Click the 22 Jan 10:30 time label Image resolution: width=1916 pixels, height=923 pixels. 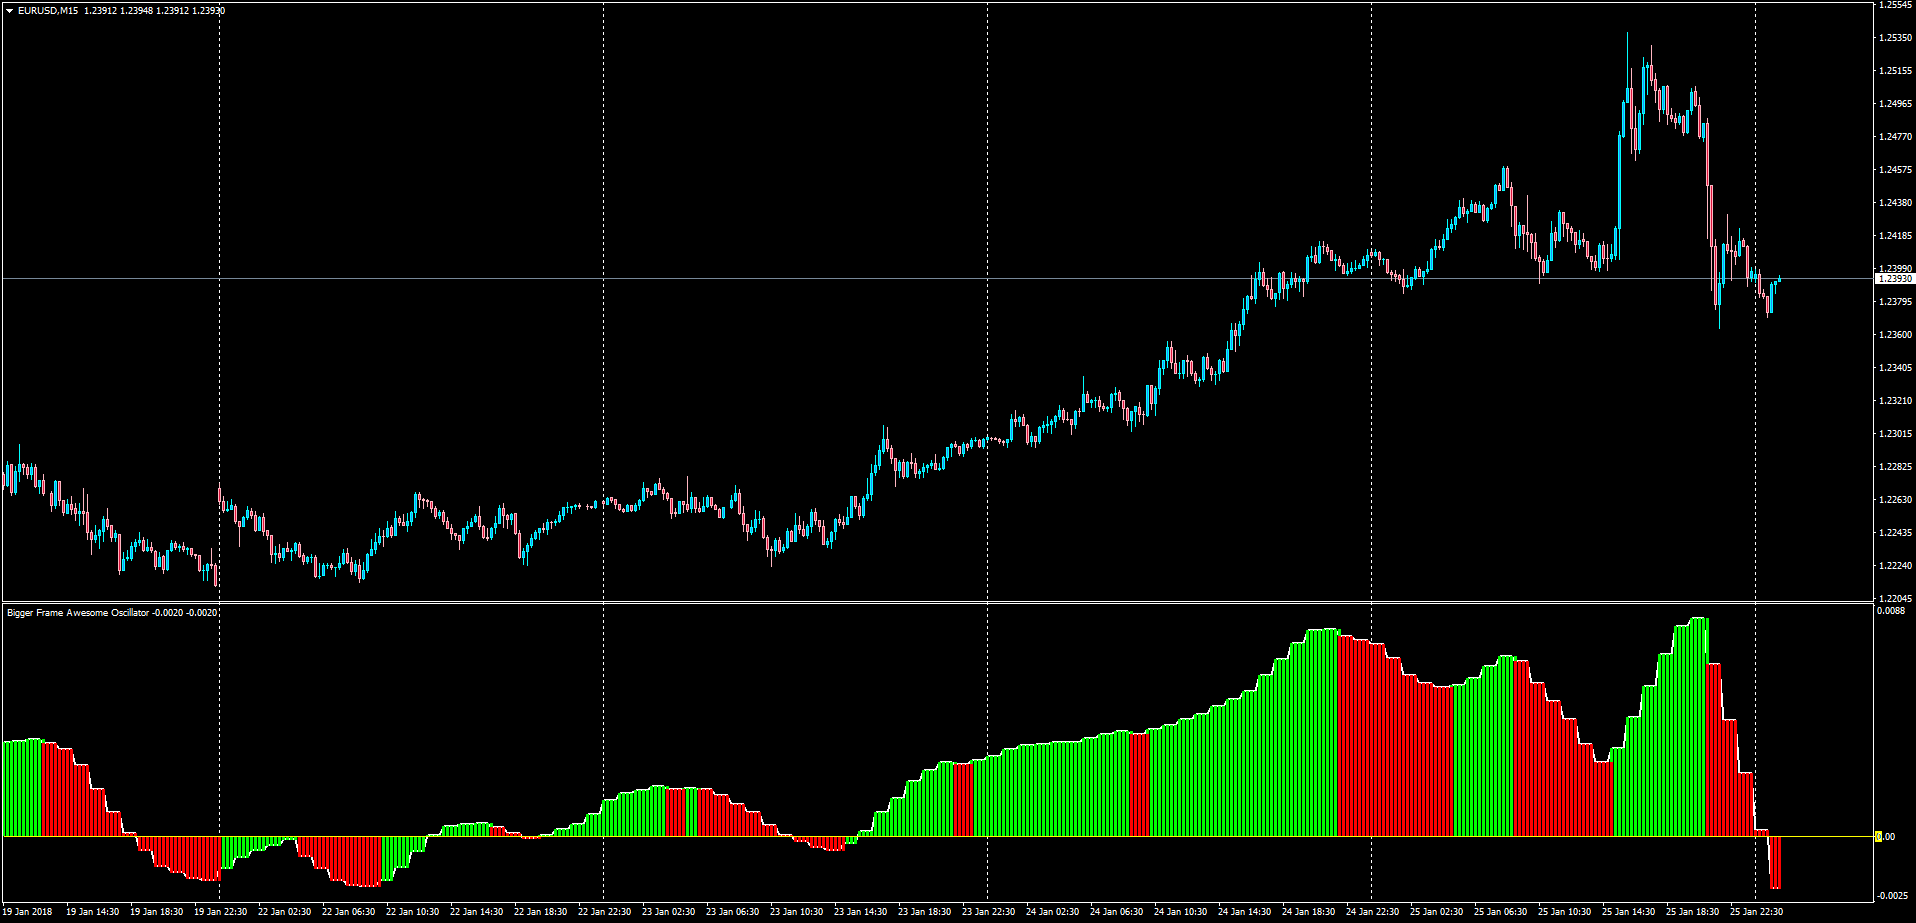point(413,912)
